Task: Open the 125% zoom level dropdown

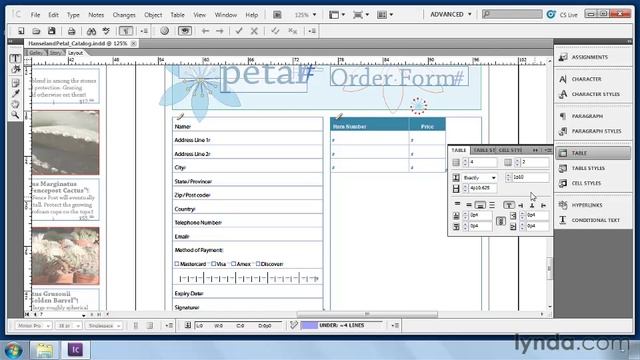Action: [x=305, y=15]
